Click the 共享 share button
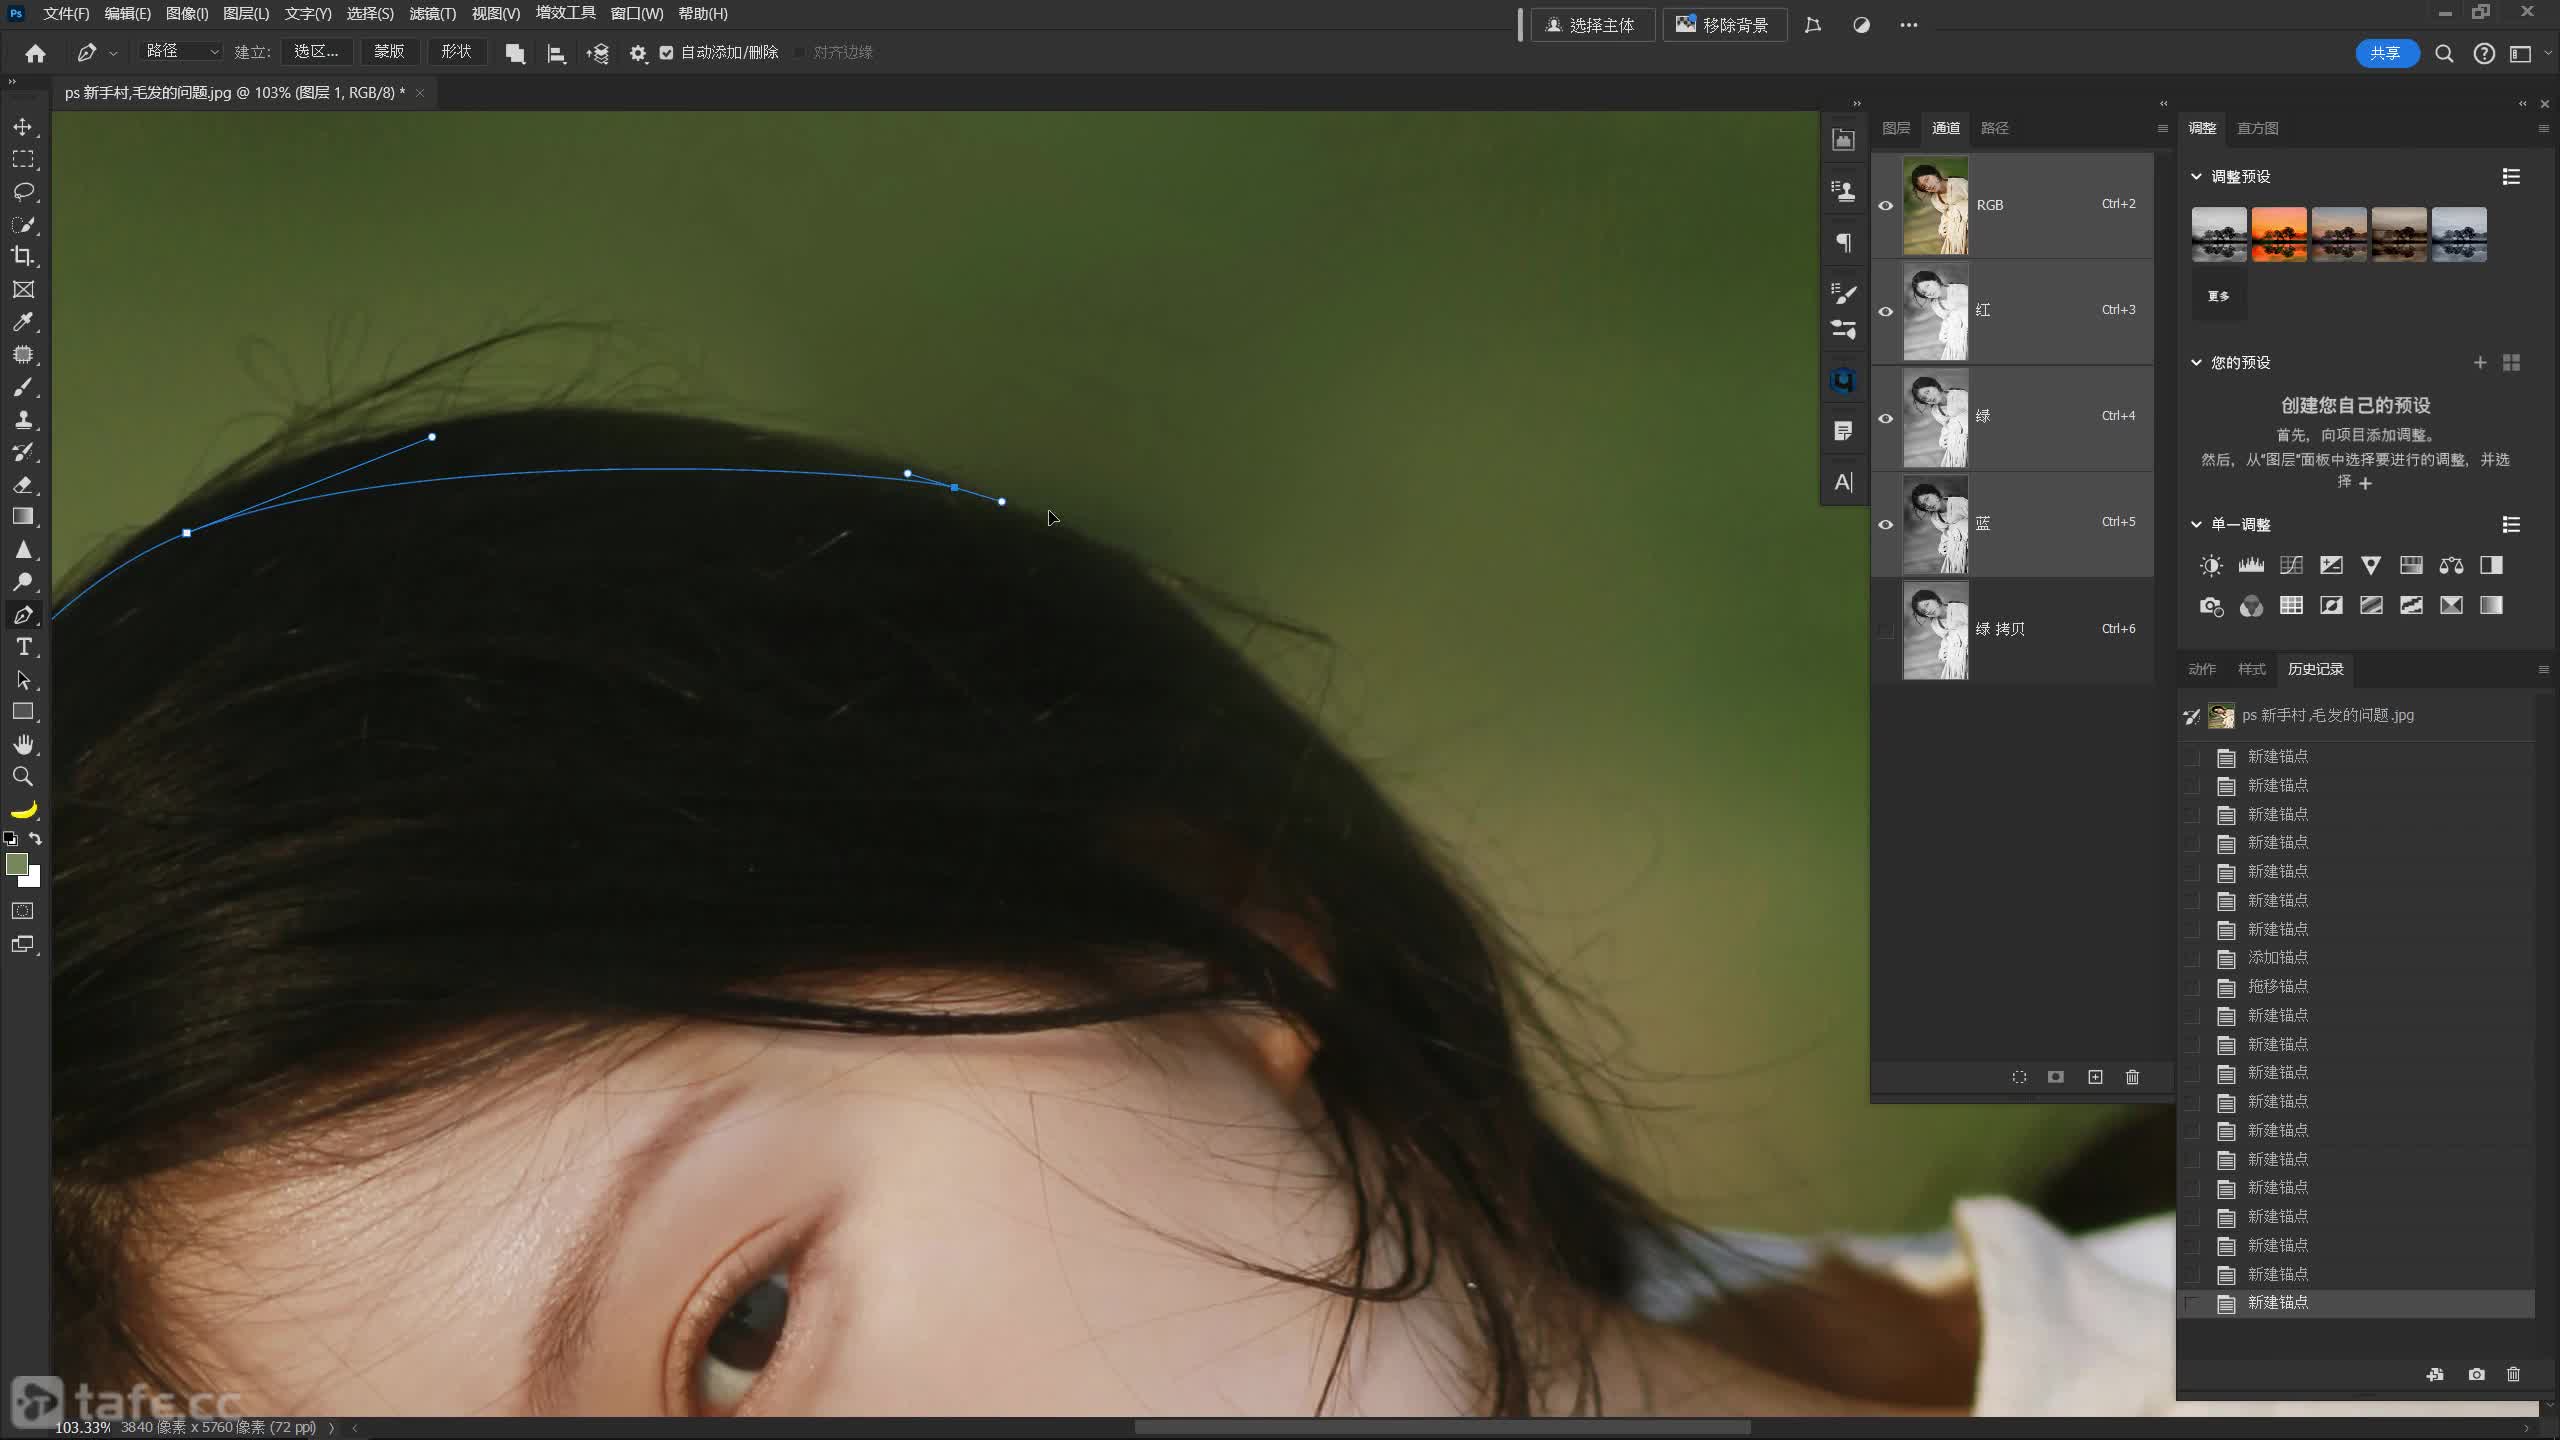This screenshot has width=2560, height=1440. click(x=2385, y=53)
